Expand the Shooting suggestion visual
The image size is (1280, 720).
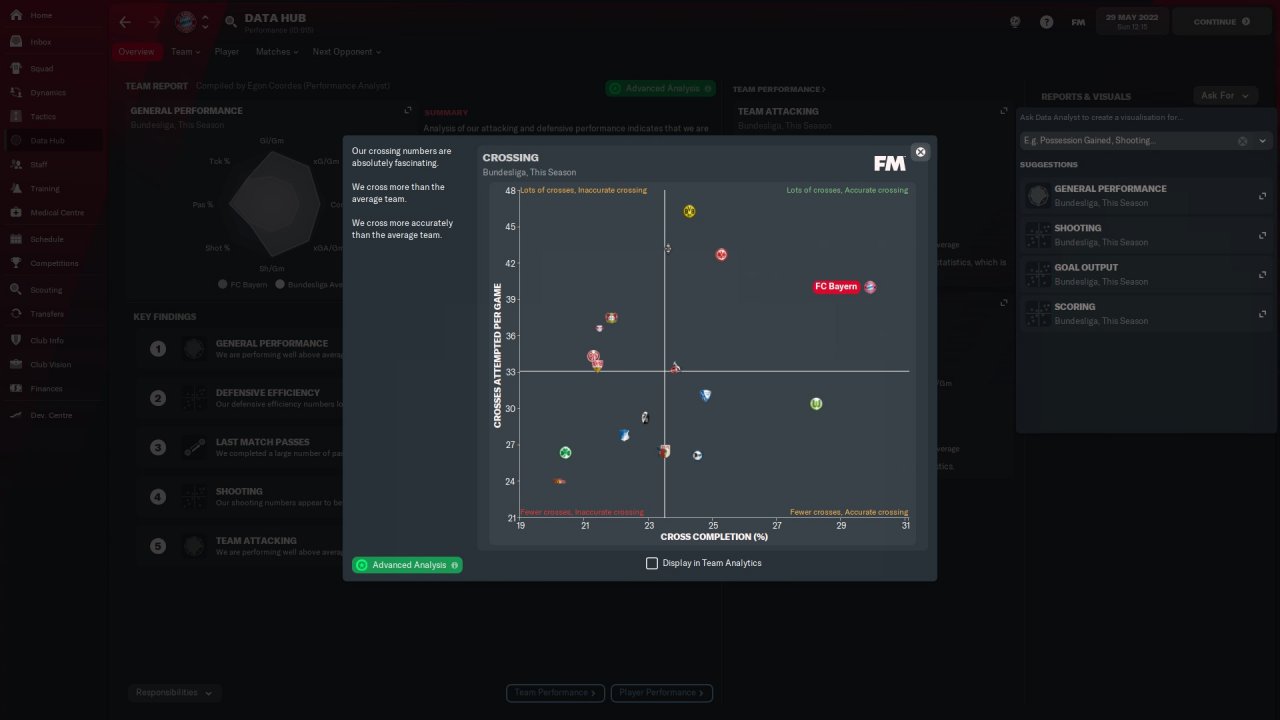pos(1263,235)
